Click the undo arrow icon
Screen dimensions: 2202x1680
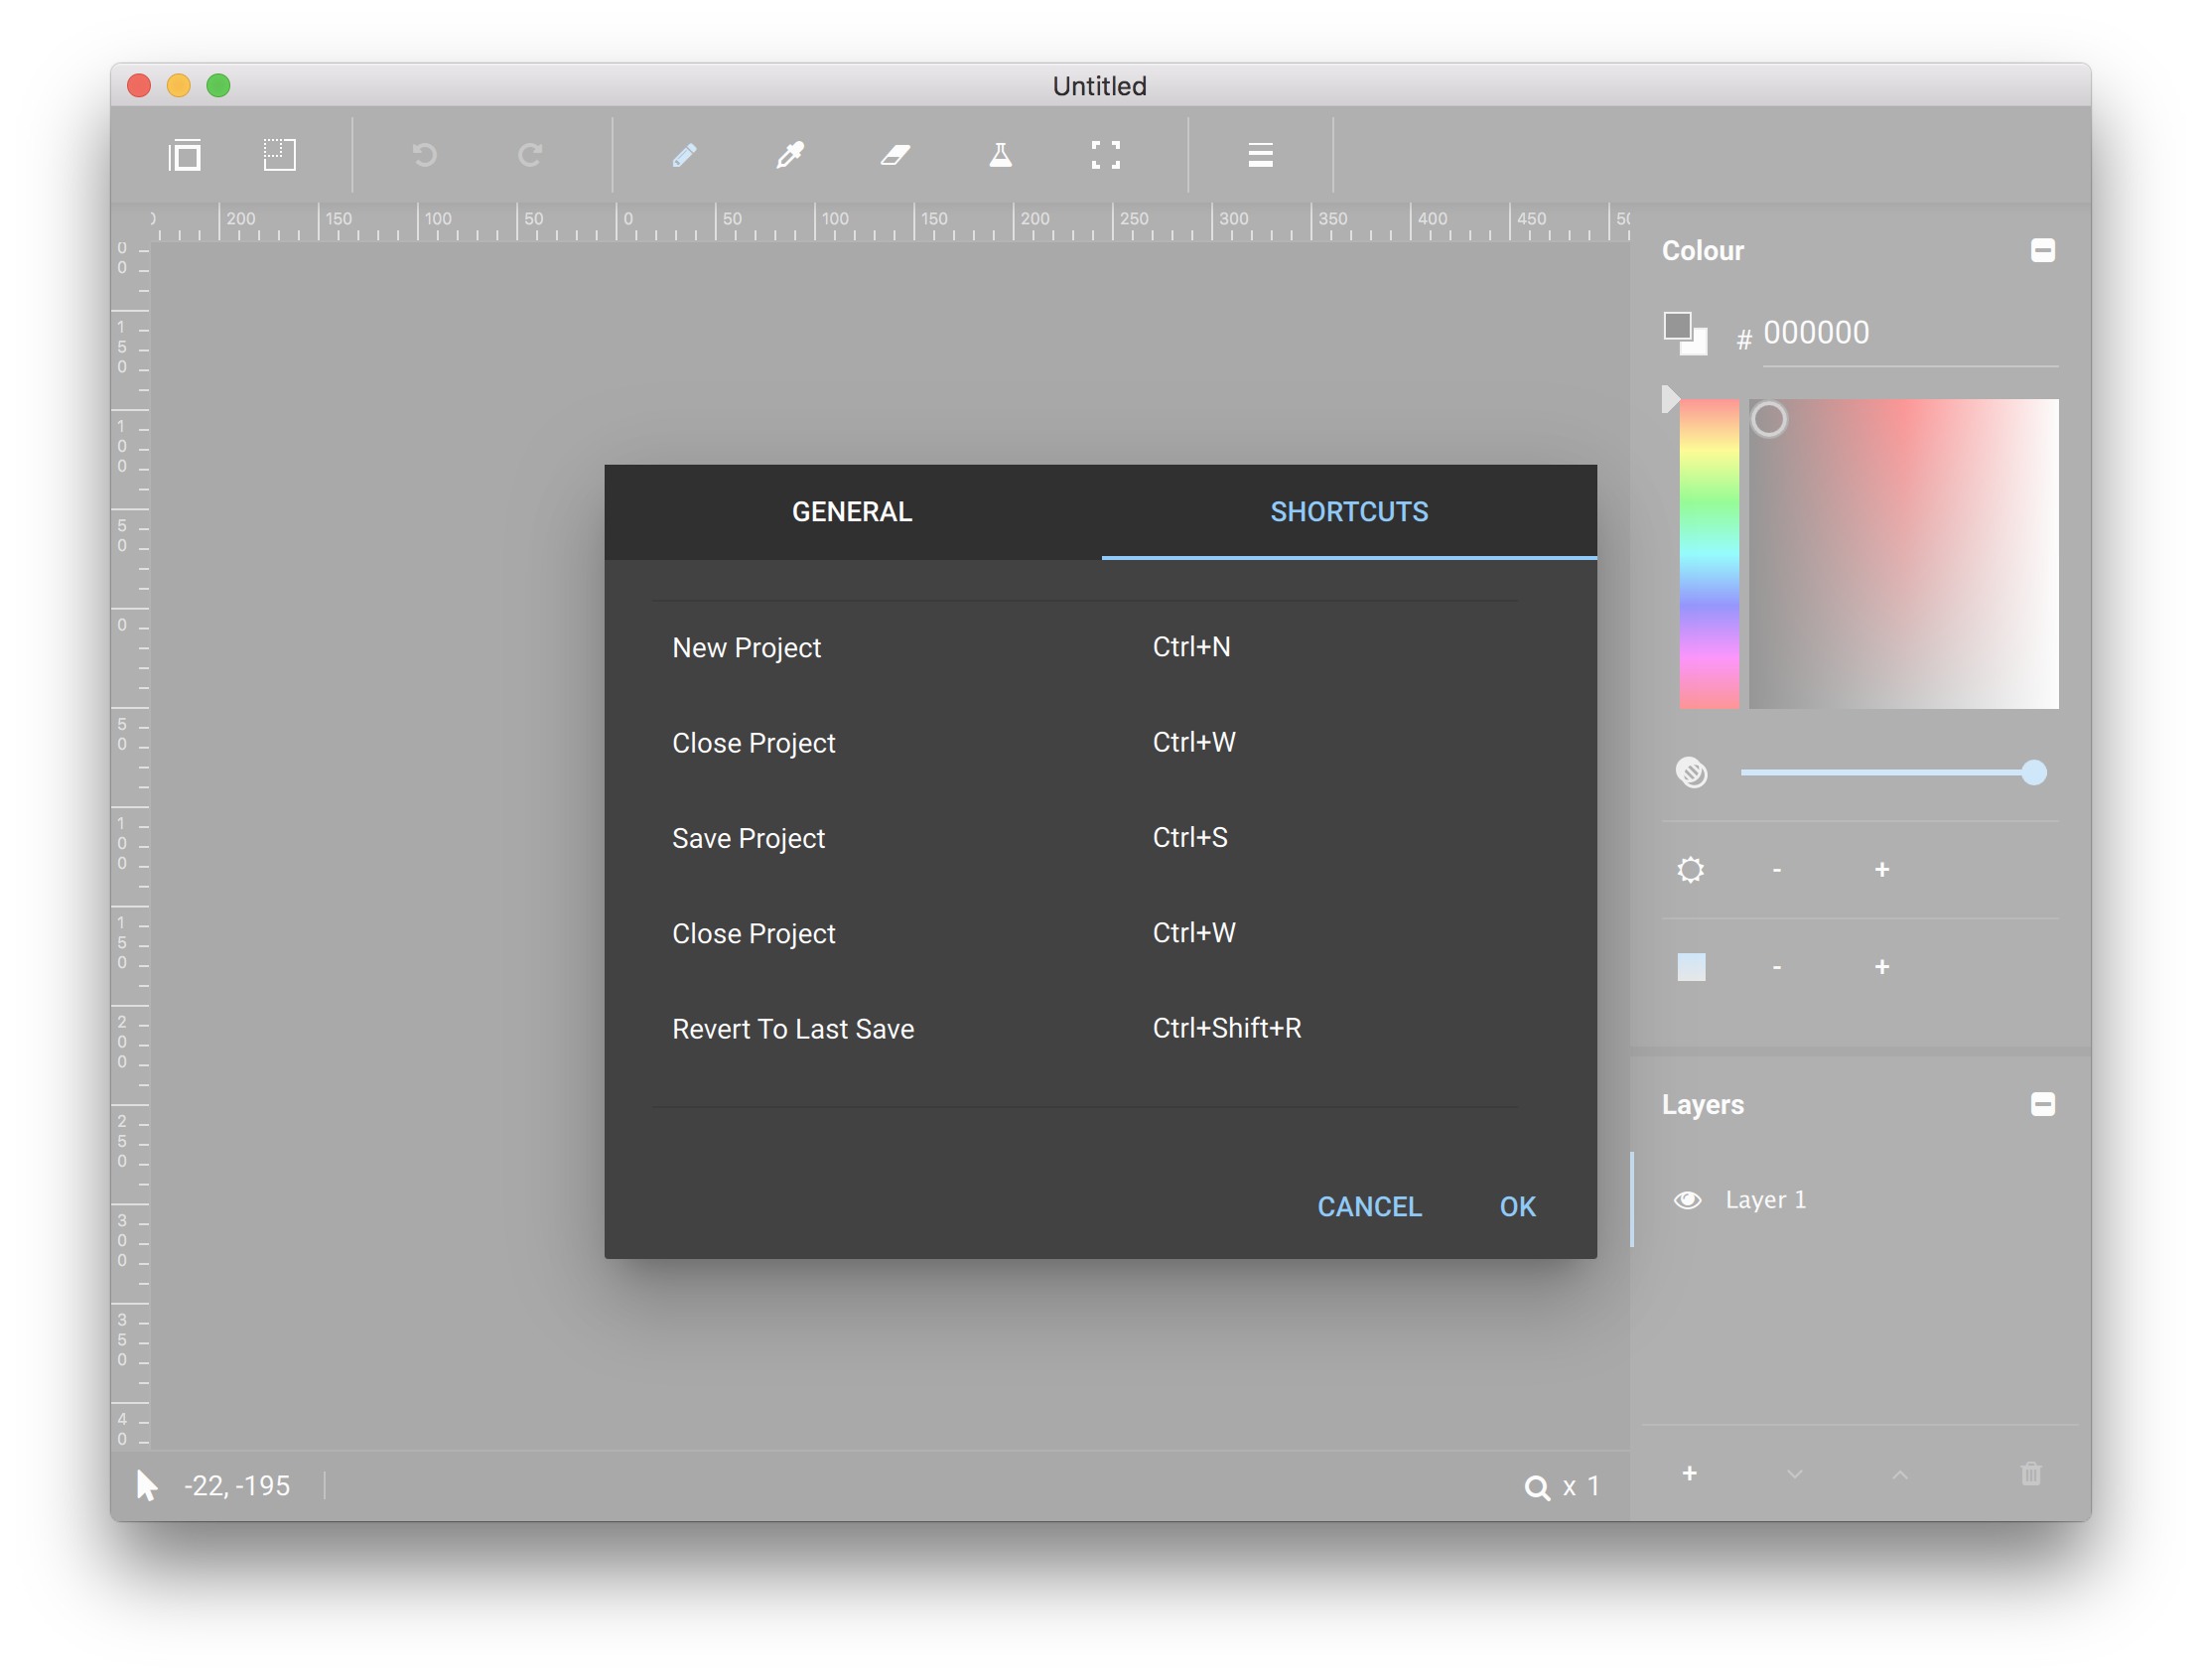425,155
